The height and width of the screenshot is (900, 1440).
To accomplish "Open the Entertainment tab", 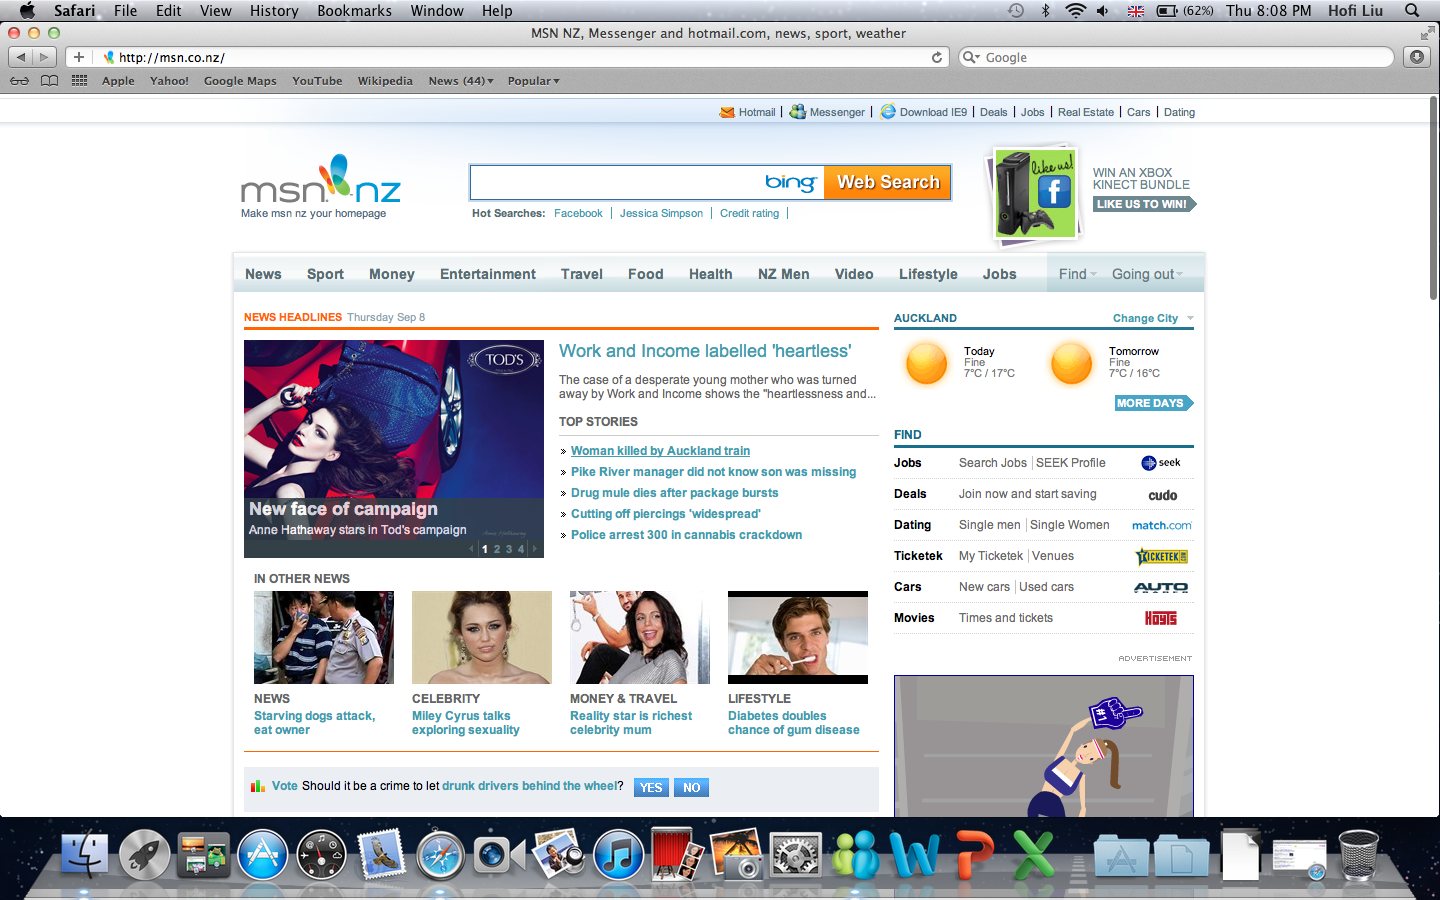I will pos(488,274).
